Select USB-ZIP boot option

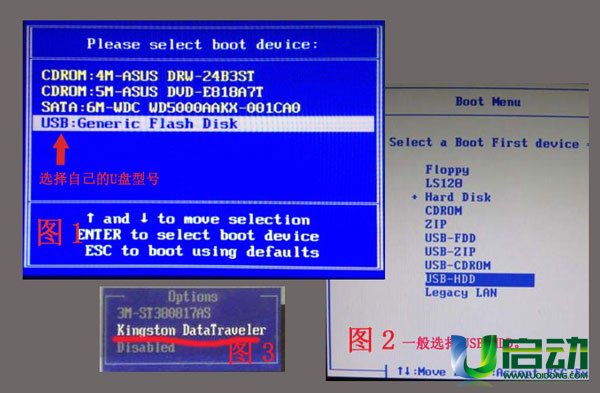coord(450,252)
